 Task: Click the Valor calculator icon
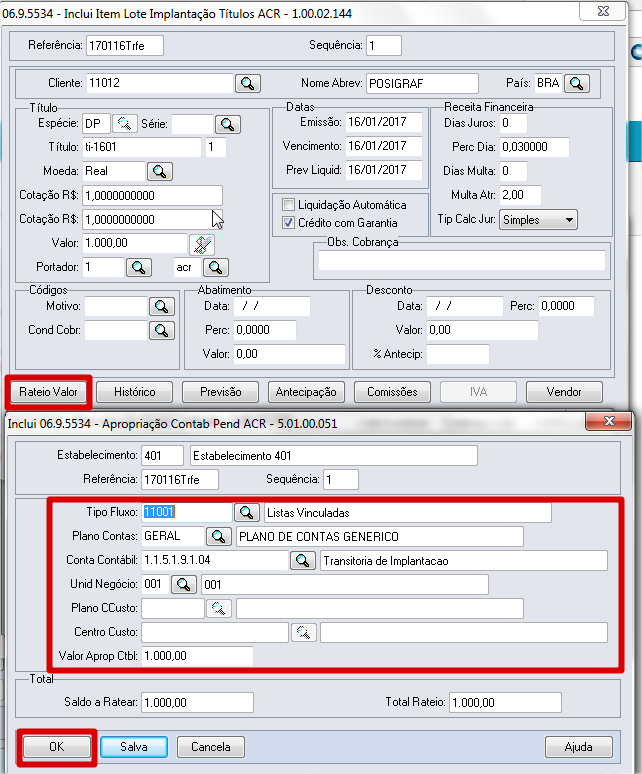202,244
